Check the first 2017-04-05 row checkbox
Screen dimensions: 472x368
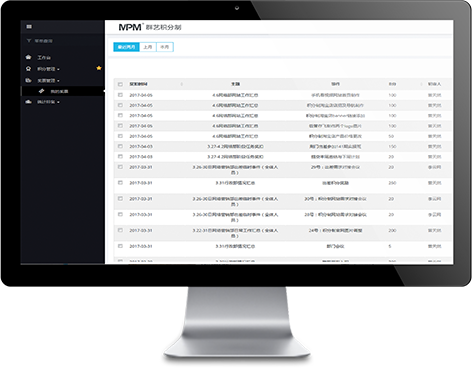coord(120,95)
